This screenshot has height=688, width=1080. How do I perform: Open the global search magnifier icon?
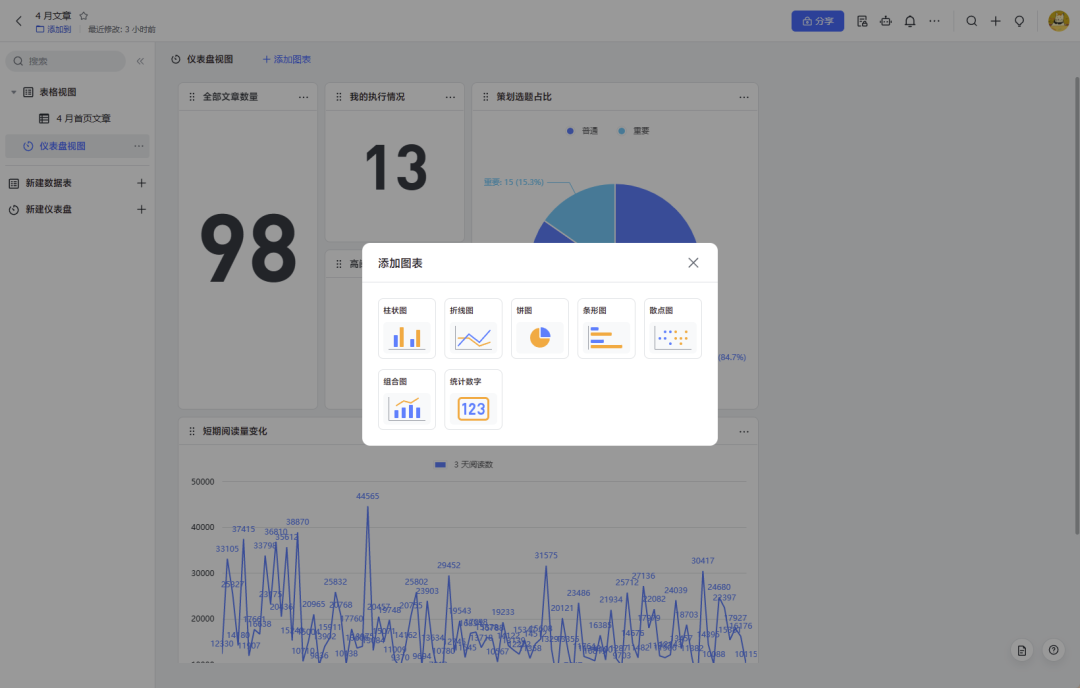971,21
